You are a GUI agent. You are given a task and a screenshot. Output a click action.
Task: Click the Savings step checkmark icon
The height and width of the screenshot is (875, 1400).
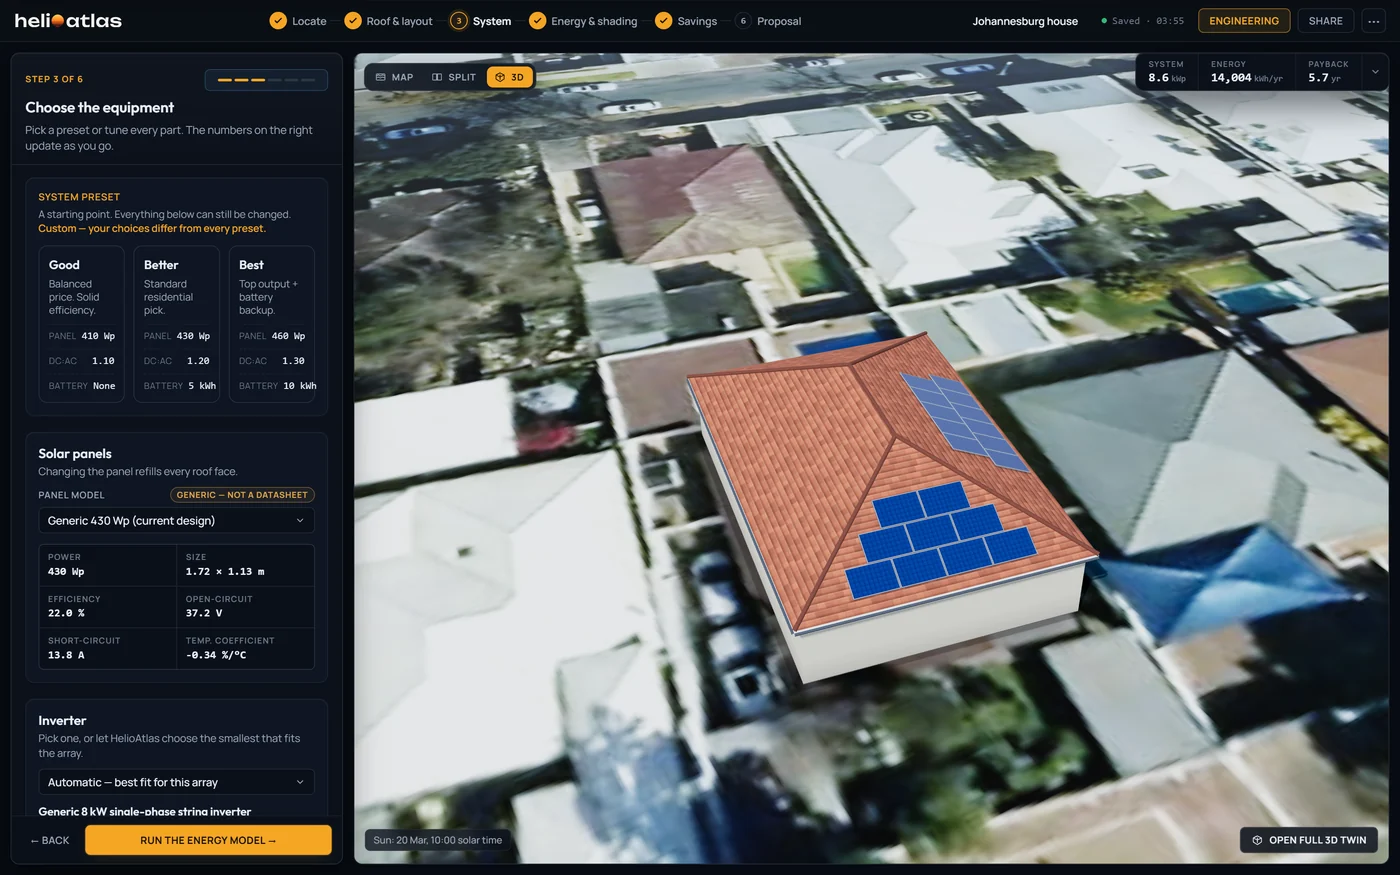[663, 21]
